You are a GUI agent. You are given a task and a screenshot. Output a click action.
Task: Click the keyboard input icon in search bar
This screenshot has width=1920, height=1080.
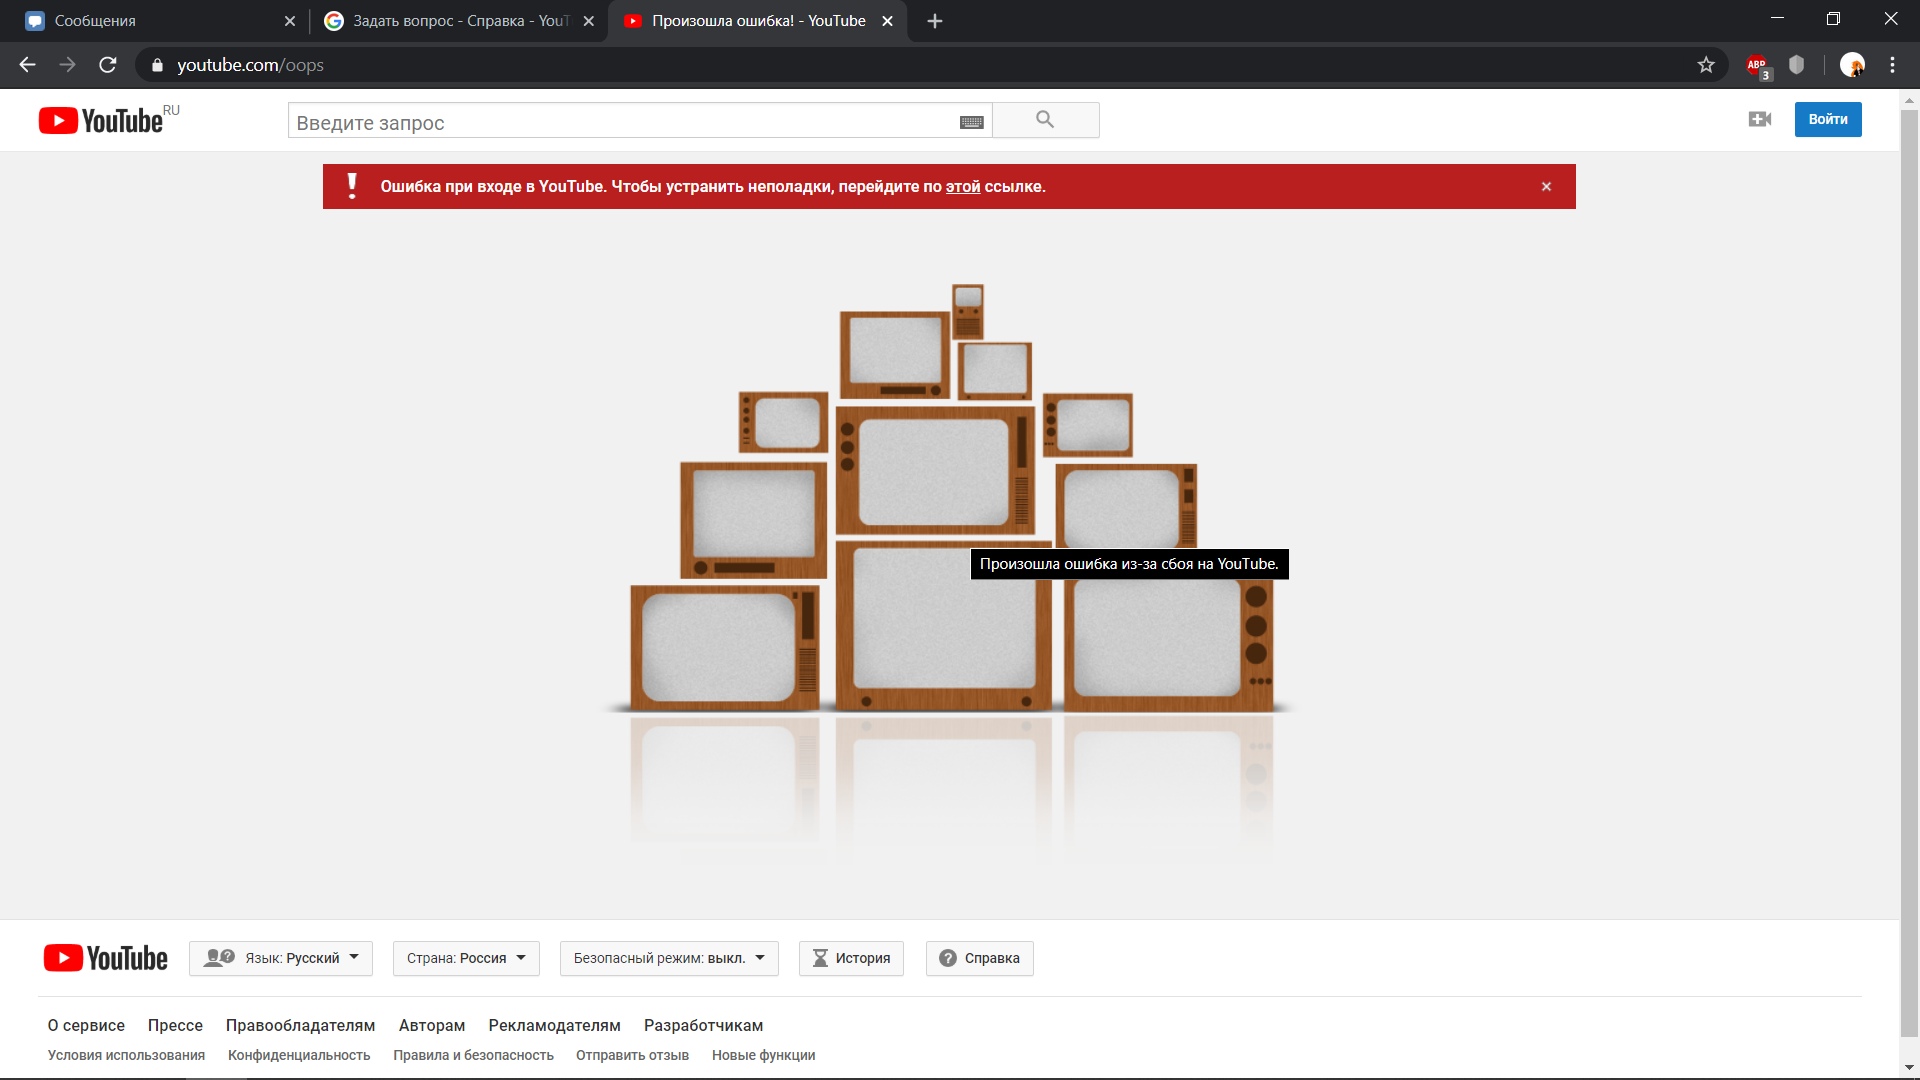(x=972, y=121)
